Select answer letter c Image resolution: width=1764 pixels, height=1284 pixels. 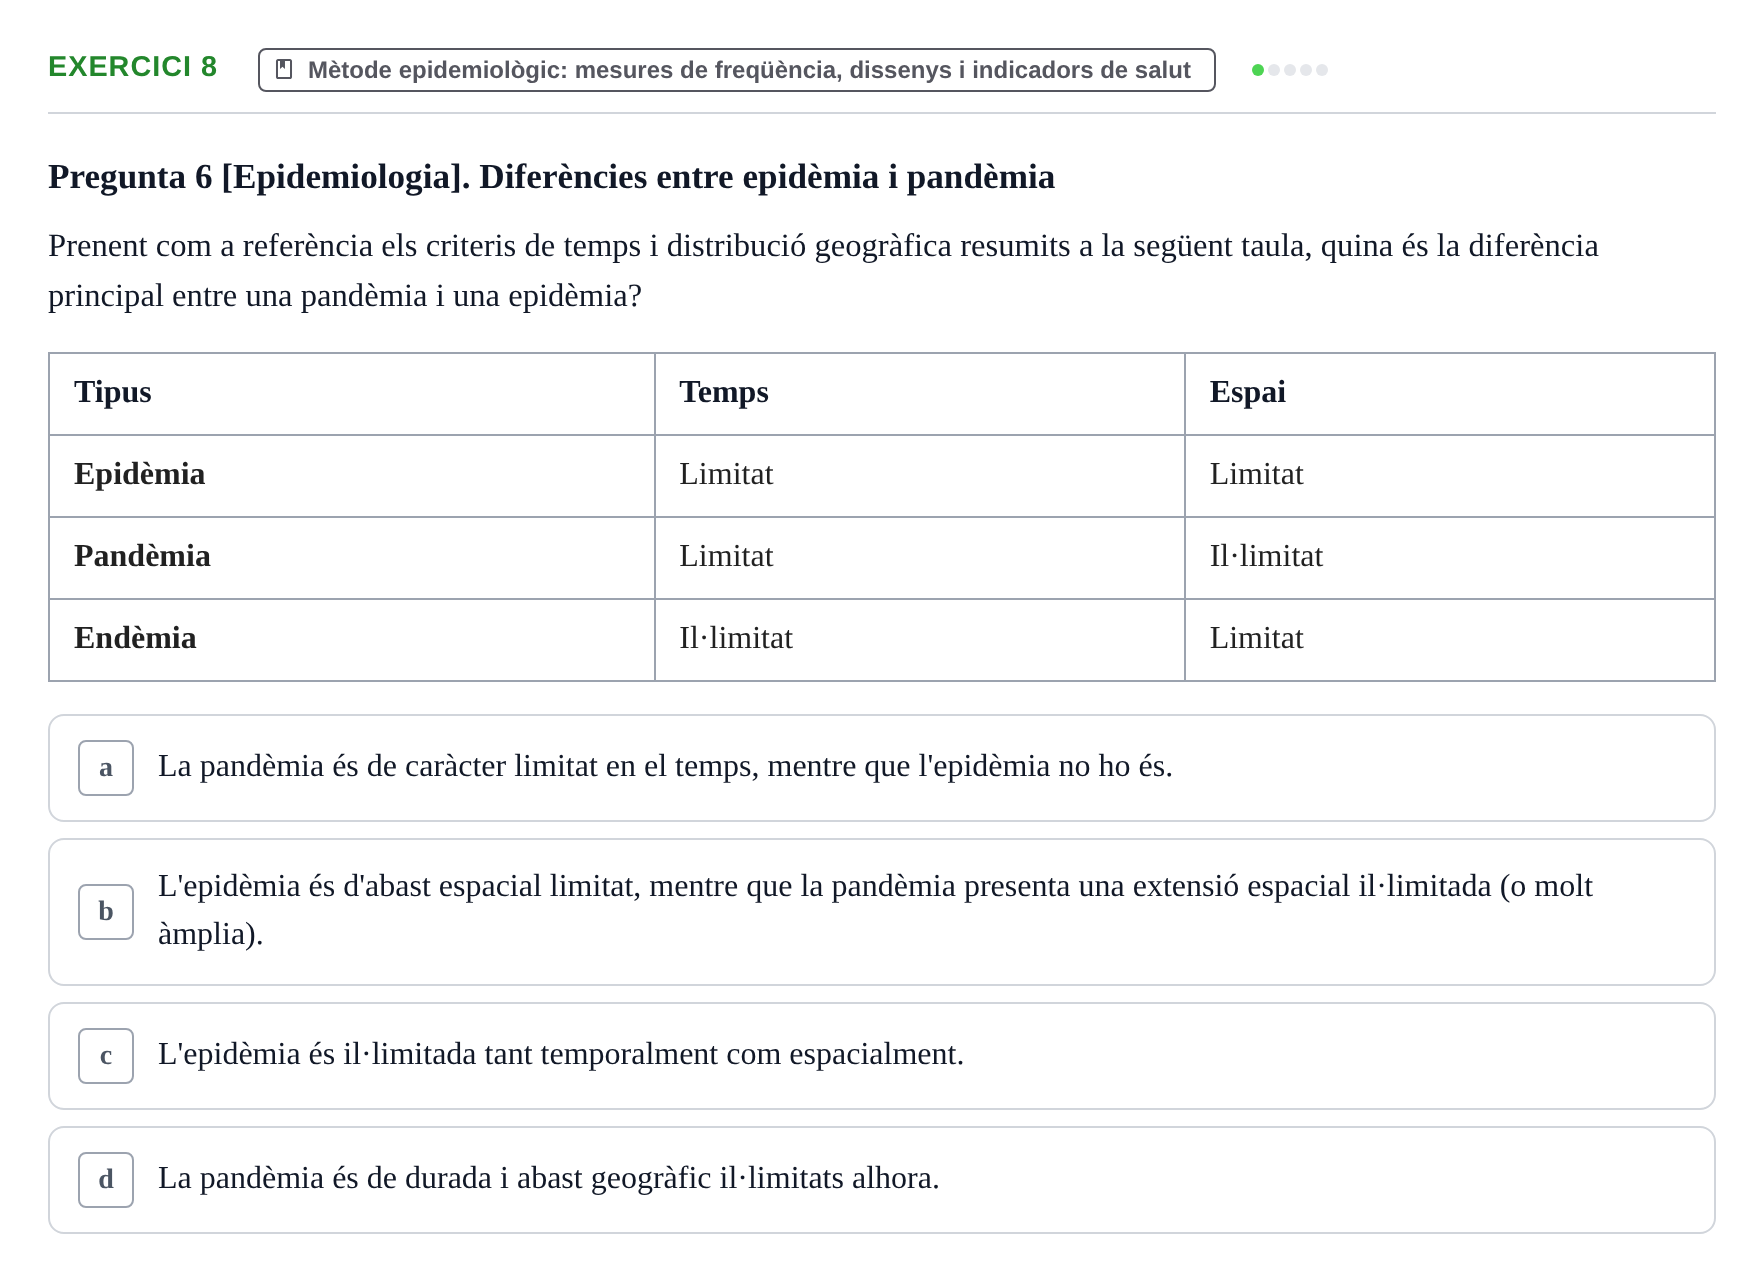[x=106, y=1056]
